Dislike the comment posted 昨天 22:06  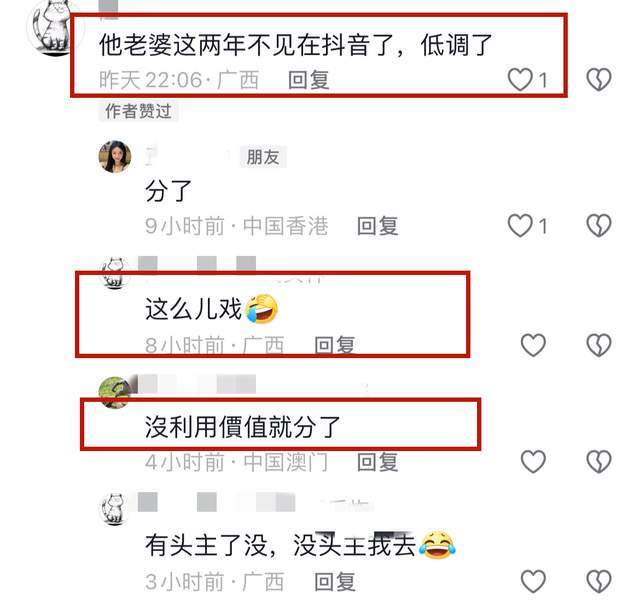click(x=599, y=79)
